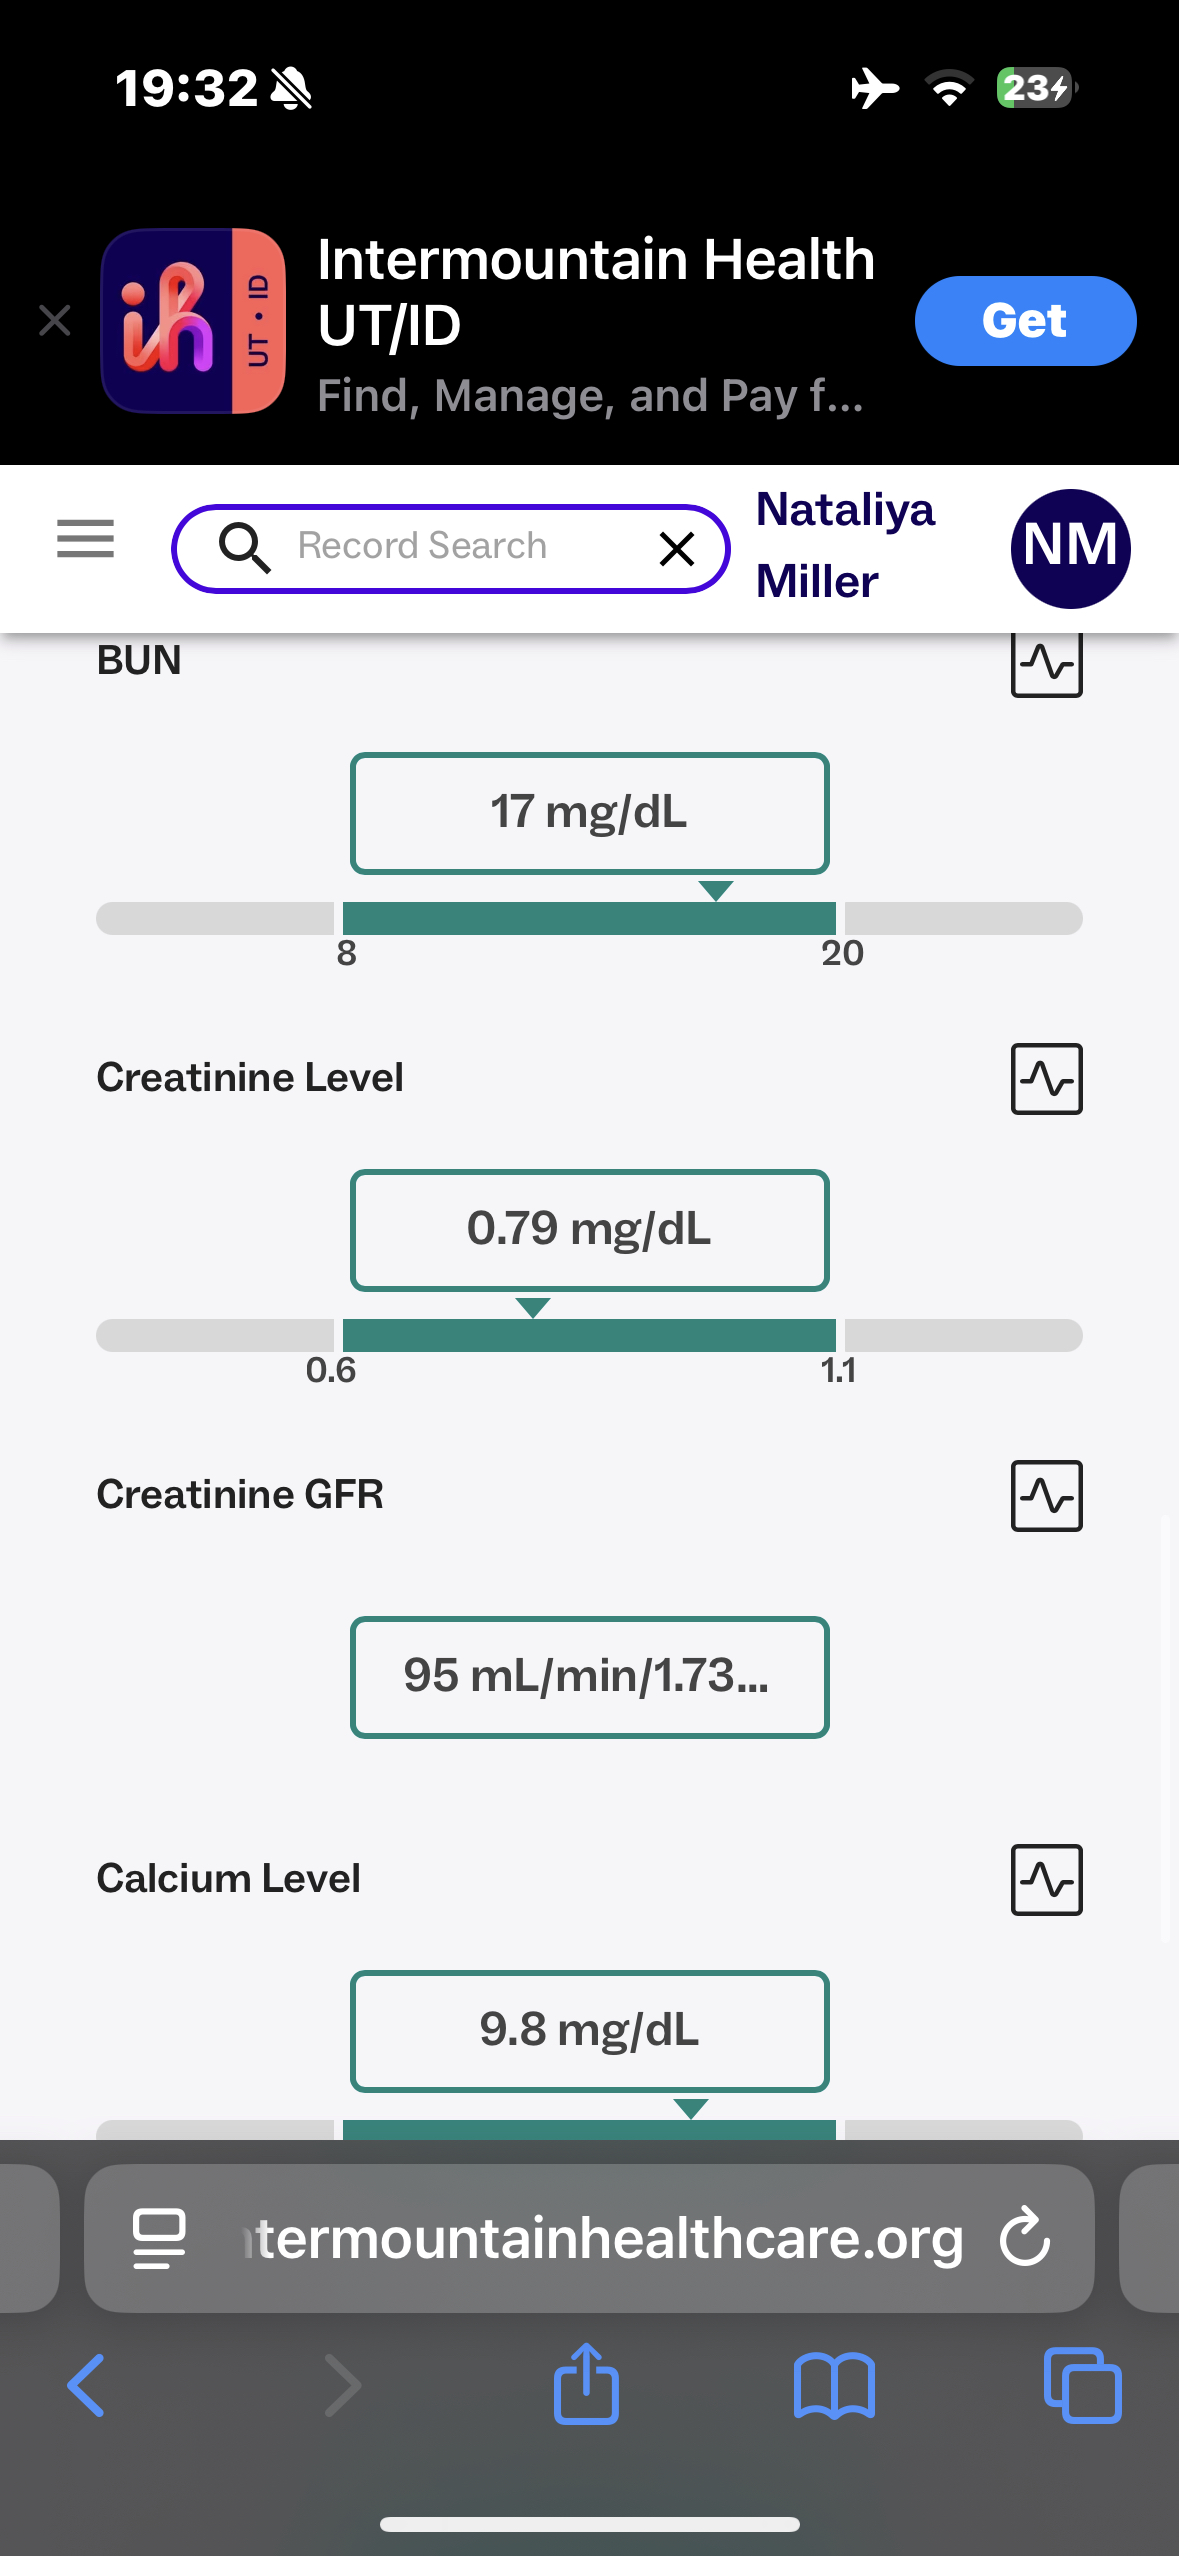
Task: Open the page settings icon in the address bar
Action: [159, 2238]
